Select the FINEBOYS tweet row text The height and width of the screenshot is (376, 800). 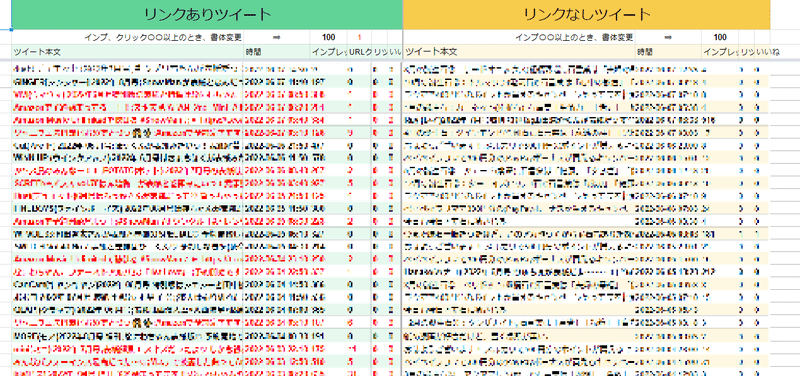tap(128, 208)
